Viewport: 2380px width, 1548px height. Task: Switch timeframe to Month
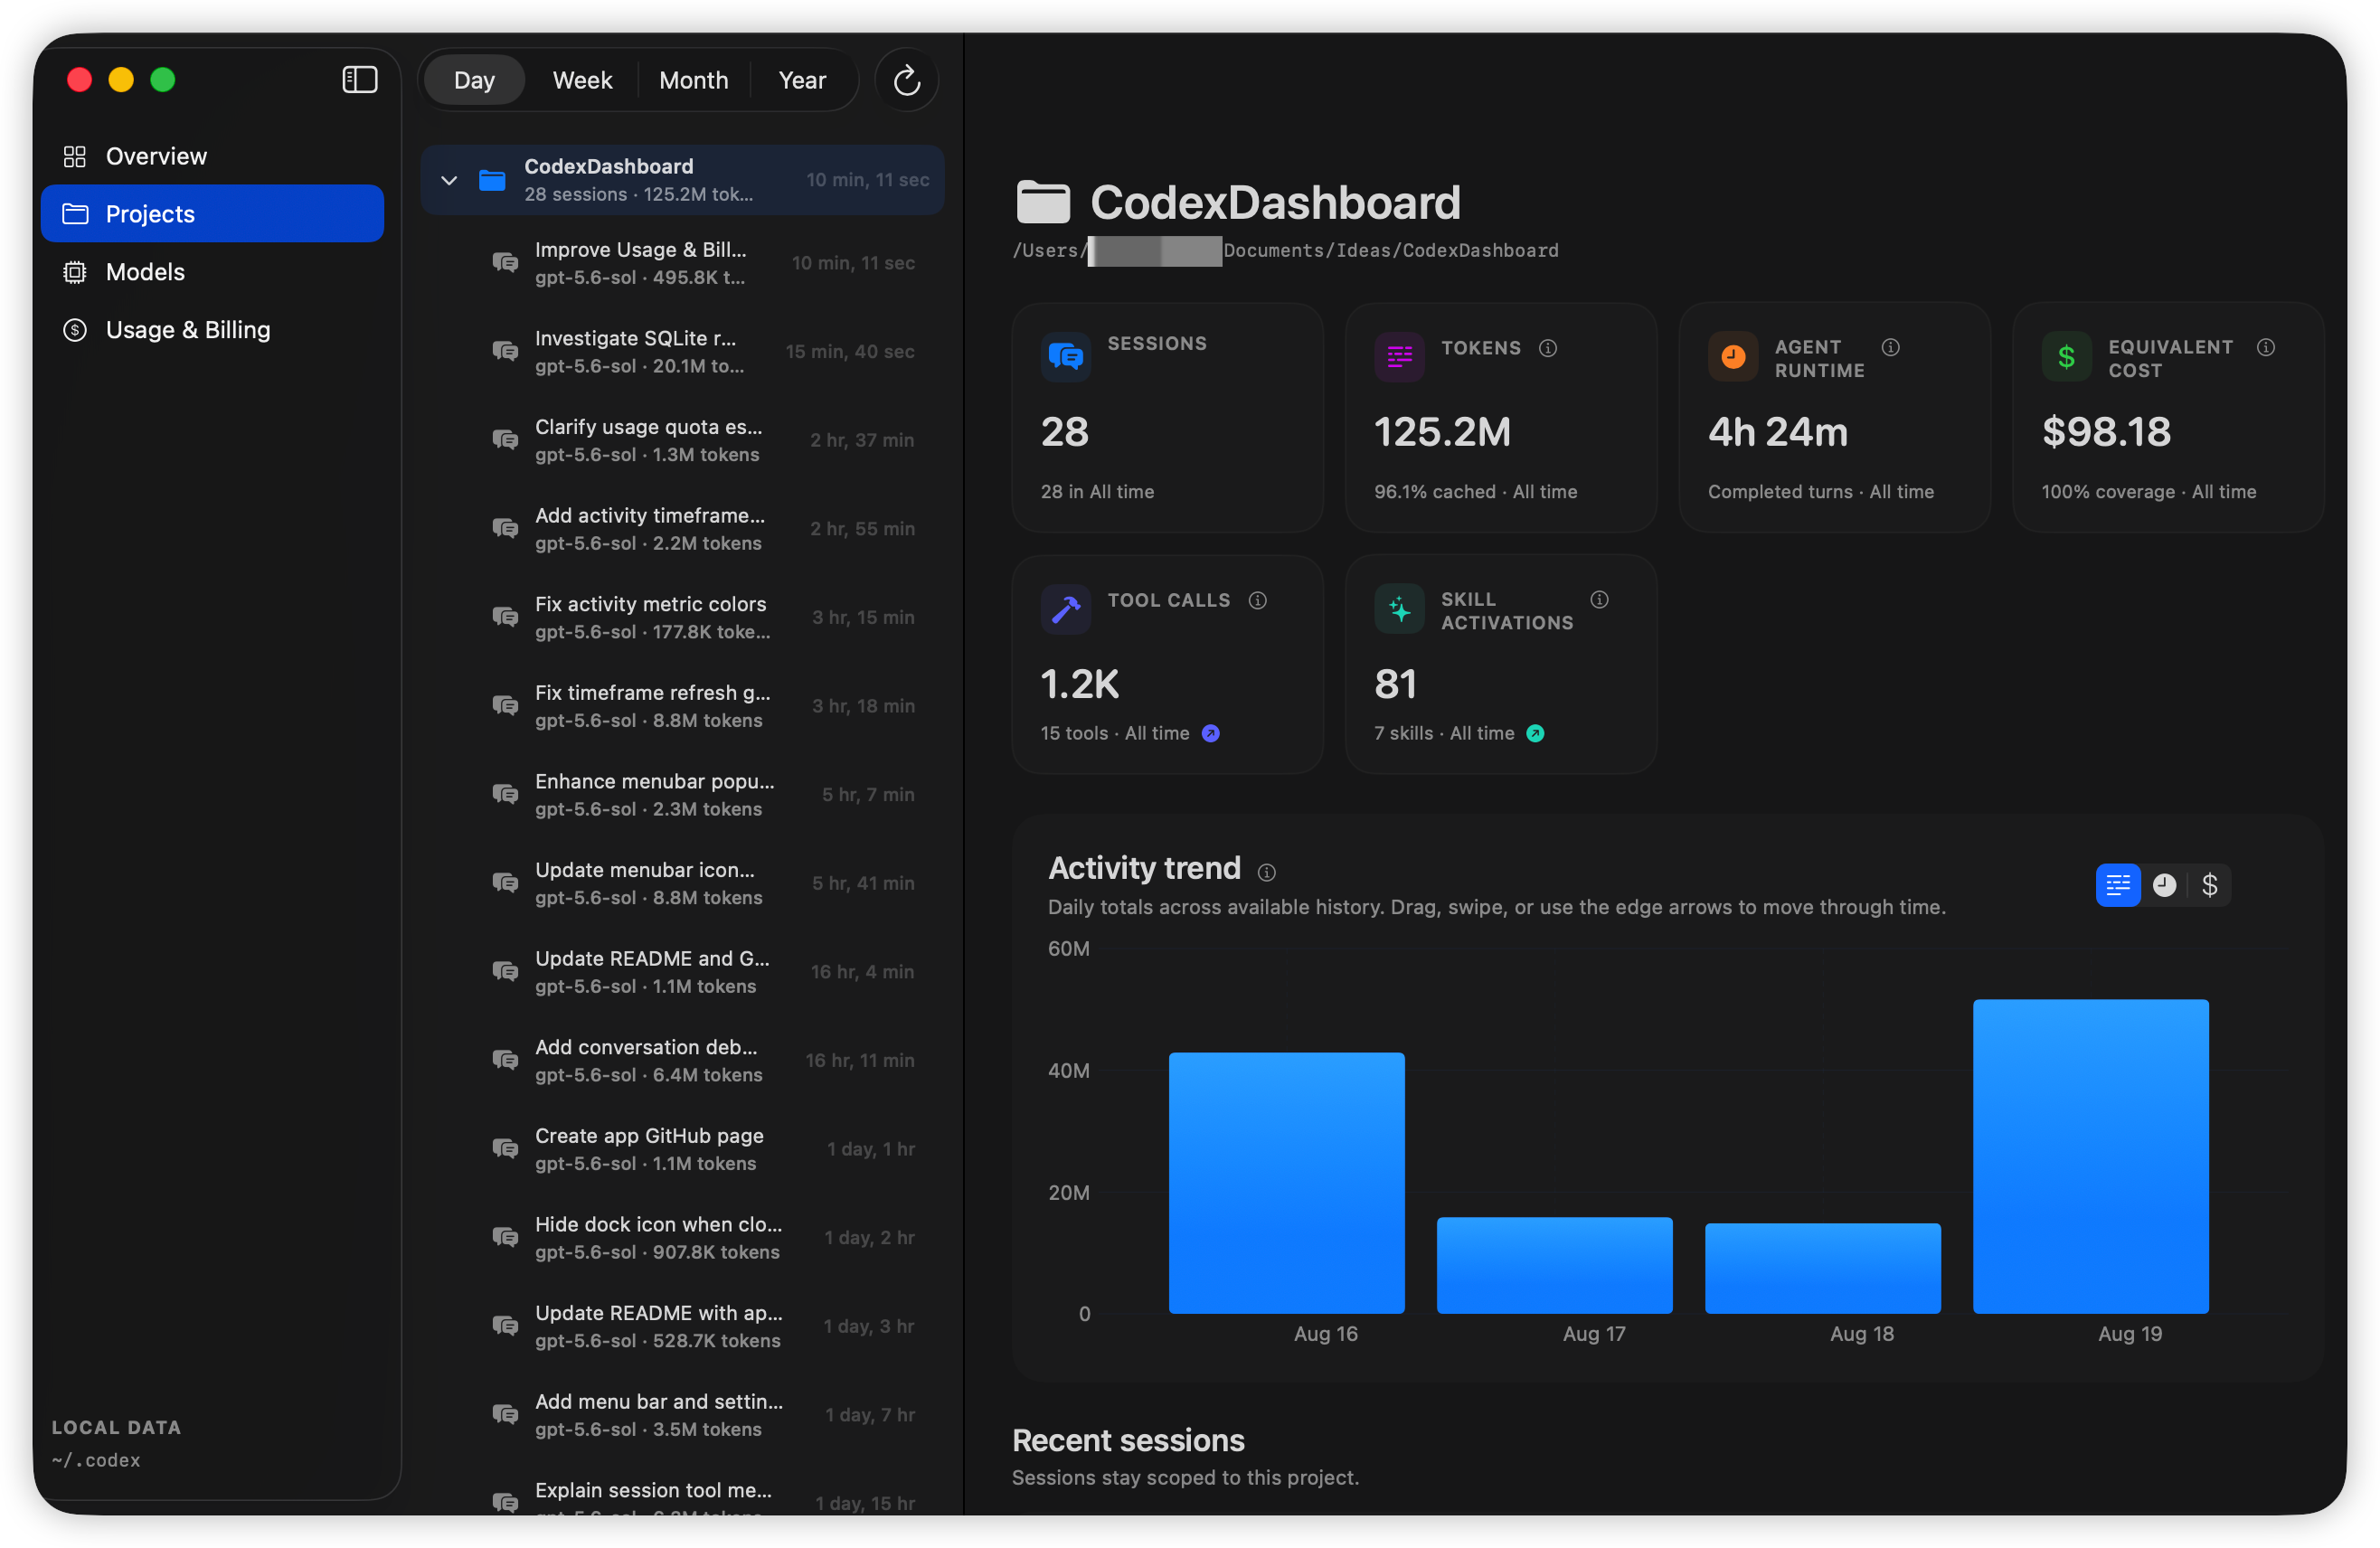[x=693, y=80]
